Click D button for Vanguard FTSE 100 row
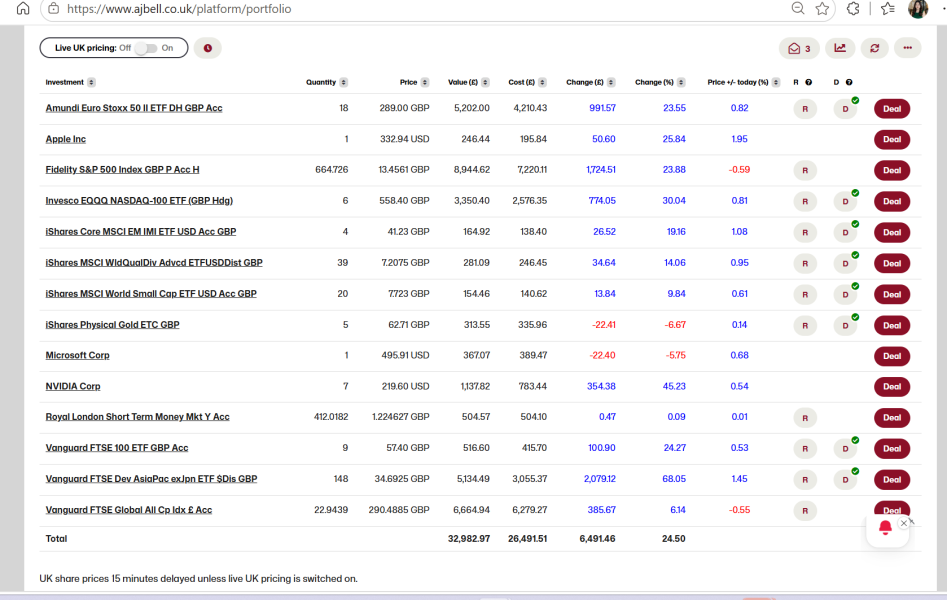 tap(846, 449)
